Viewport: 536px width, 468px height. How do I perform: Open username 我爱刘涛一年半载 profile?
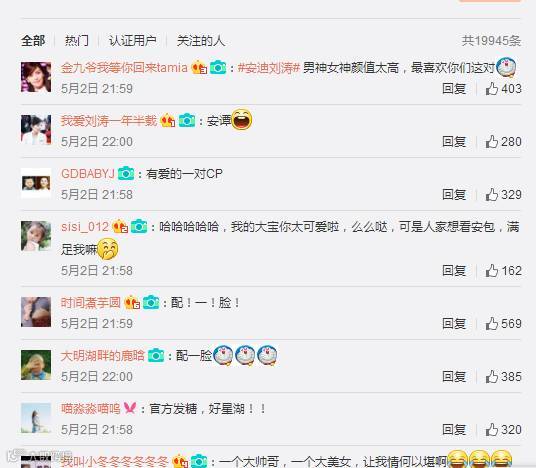(x=109, y=121)
